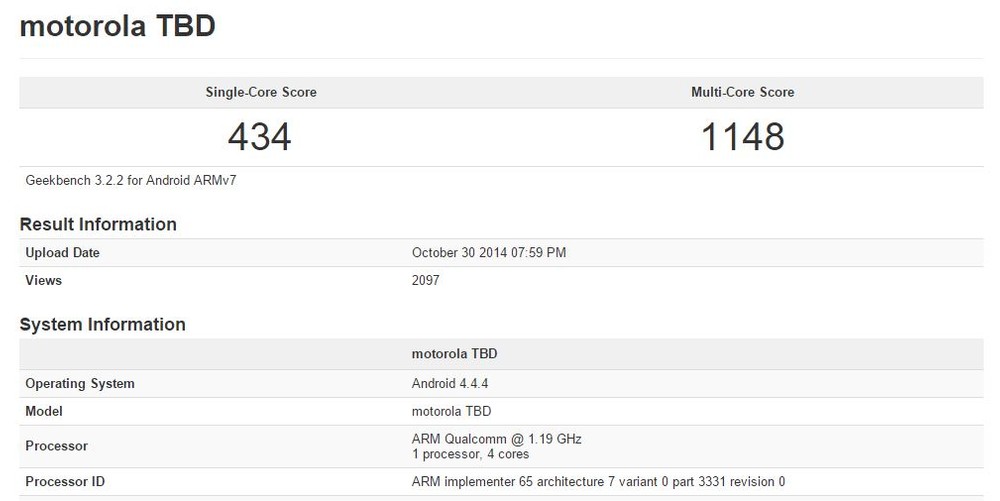This screenshot has height=501, width=1000.
Task: Click the Model row label
Action: click(44, 411)
